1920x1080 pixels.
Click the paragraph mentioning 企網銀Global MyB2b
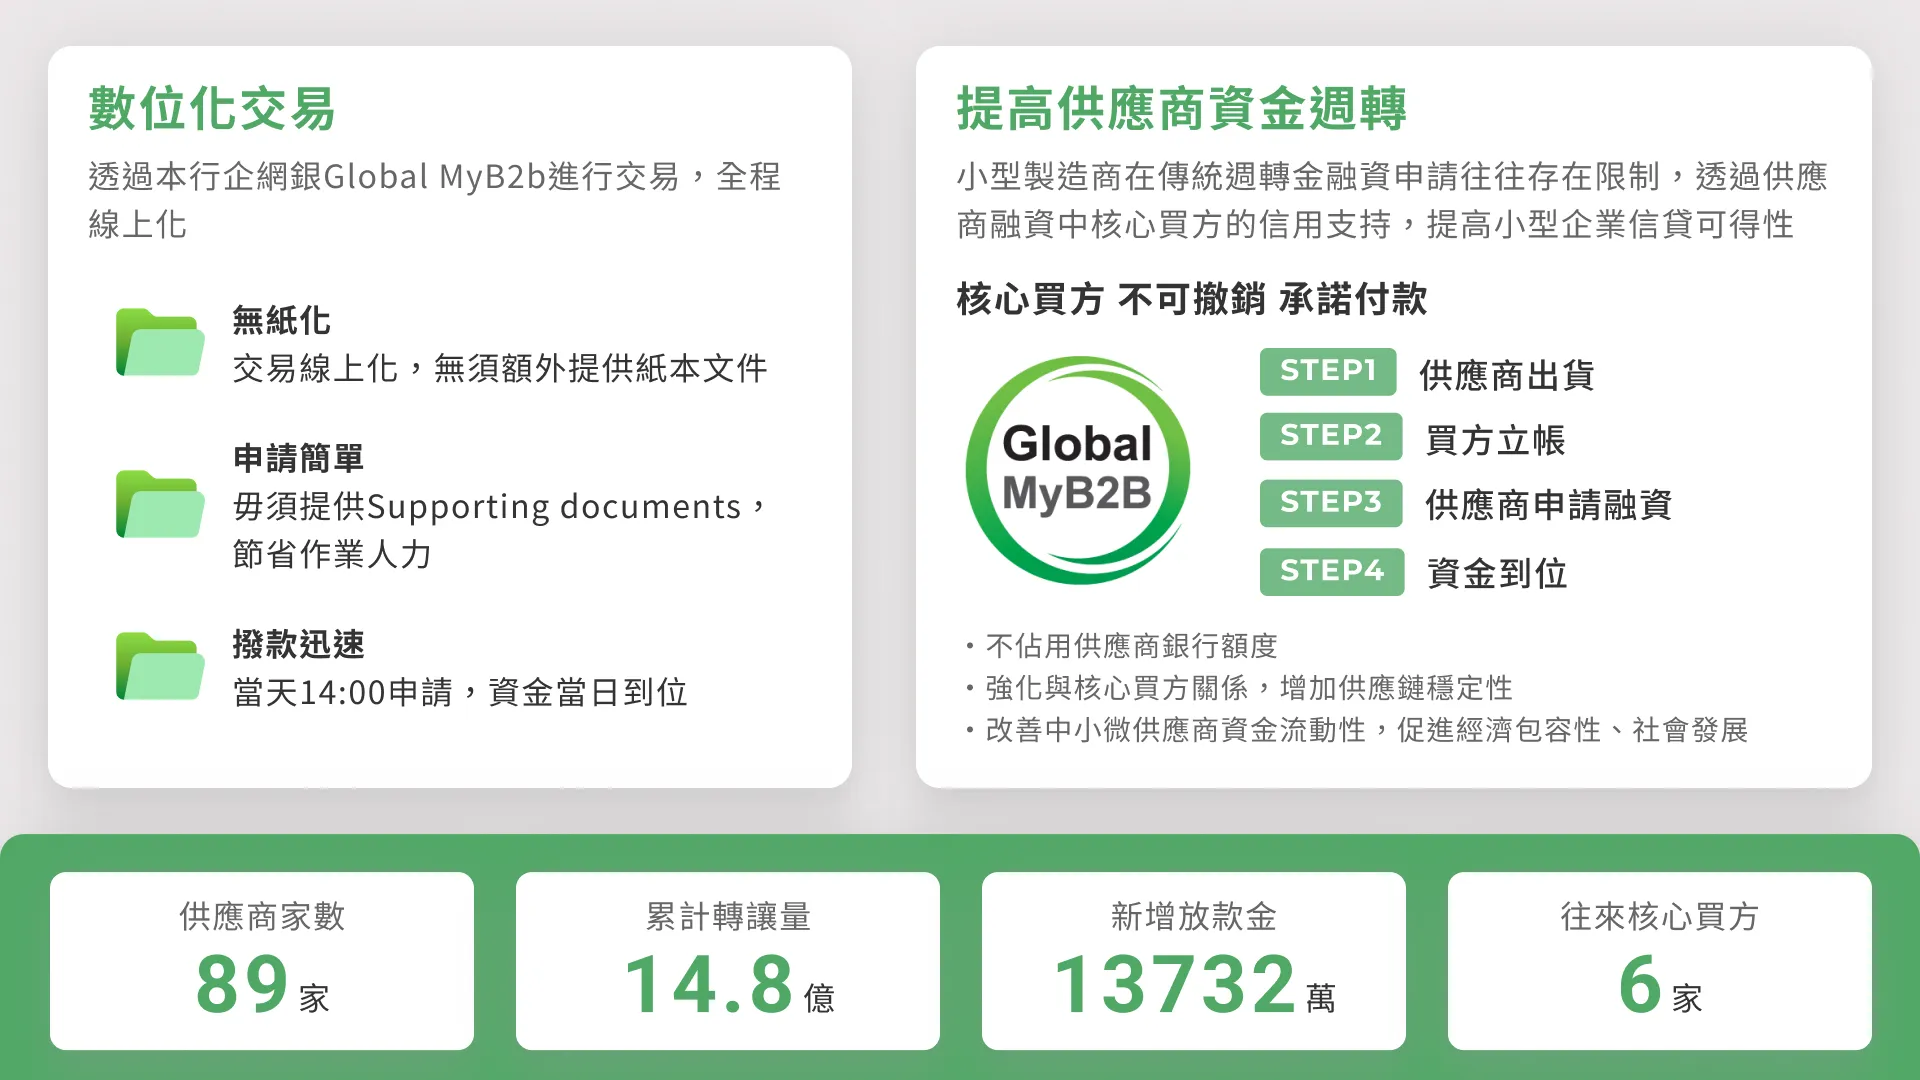(x=435, y=200)
